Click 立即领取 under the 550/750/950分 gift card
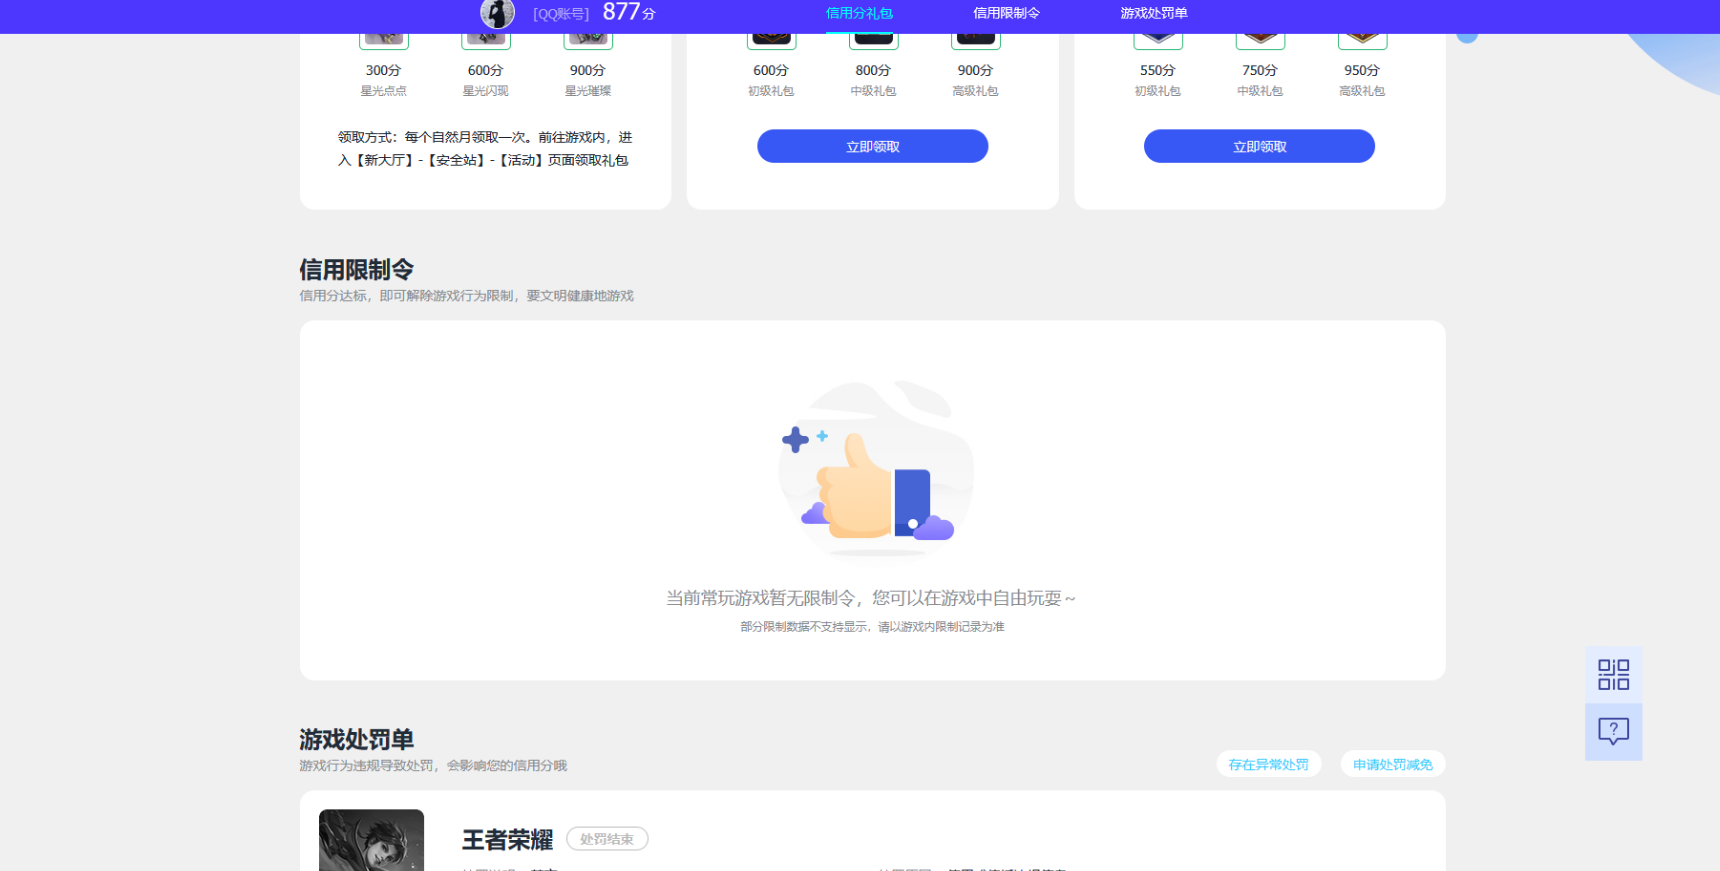 pos(1259,146)
